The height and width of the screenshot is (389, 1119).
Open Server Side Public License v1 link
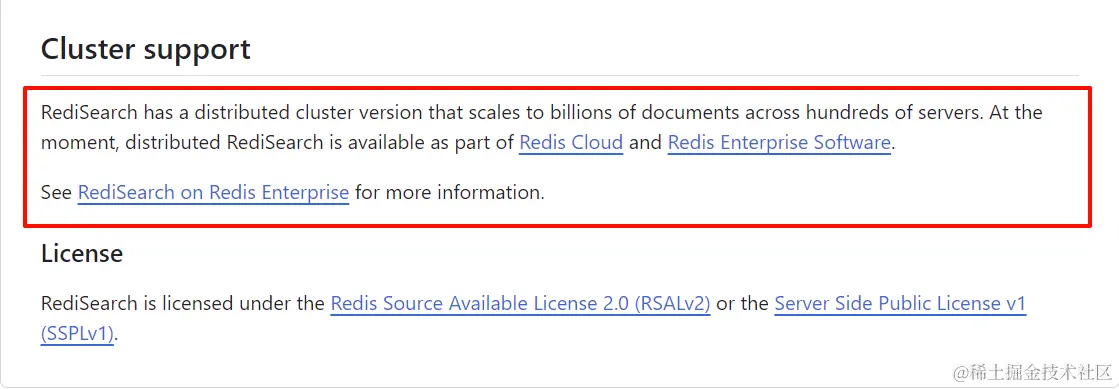click(900, 304)
